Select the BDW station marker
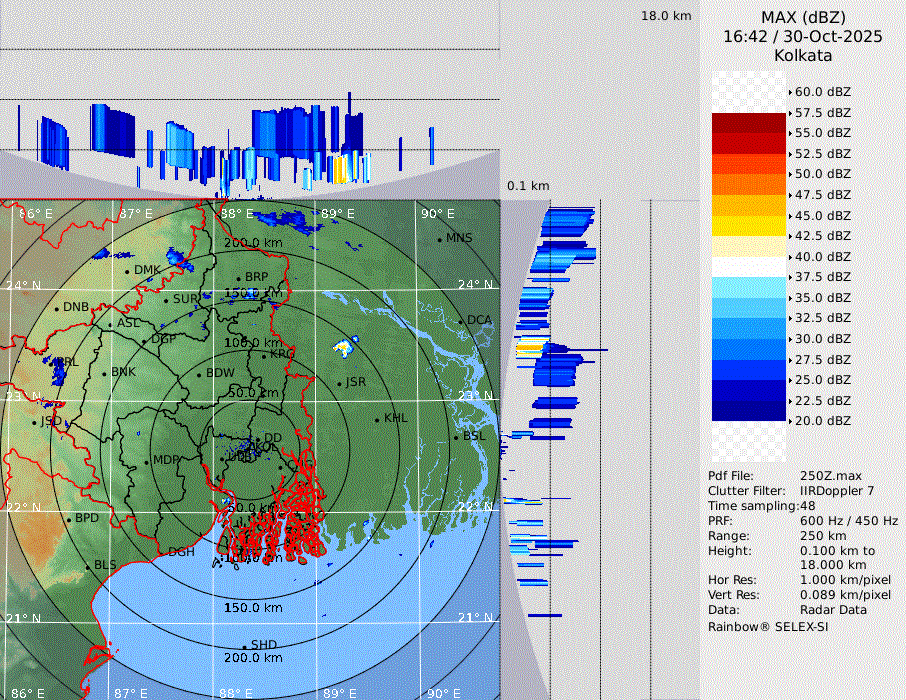Image resolution: width=906 pixels, height=700 pixels. click(200, 374)
